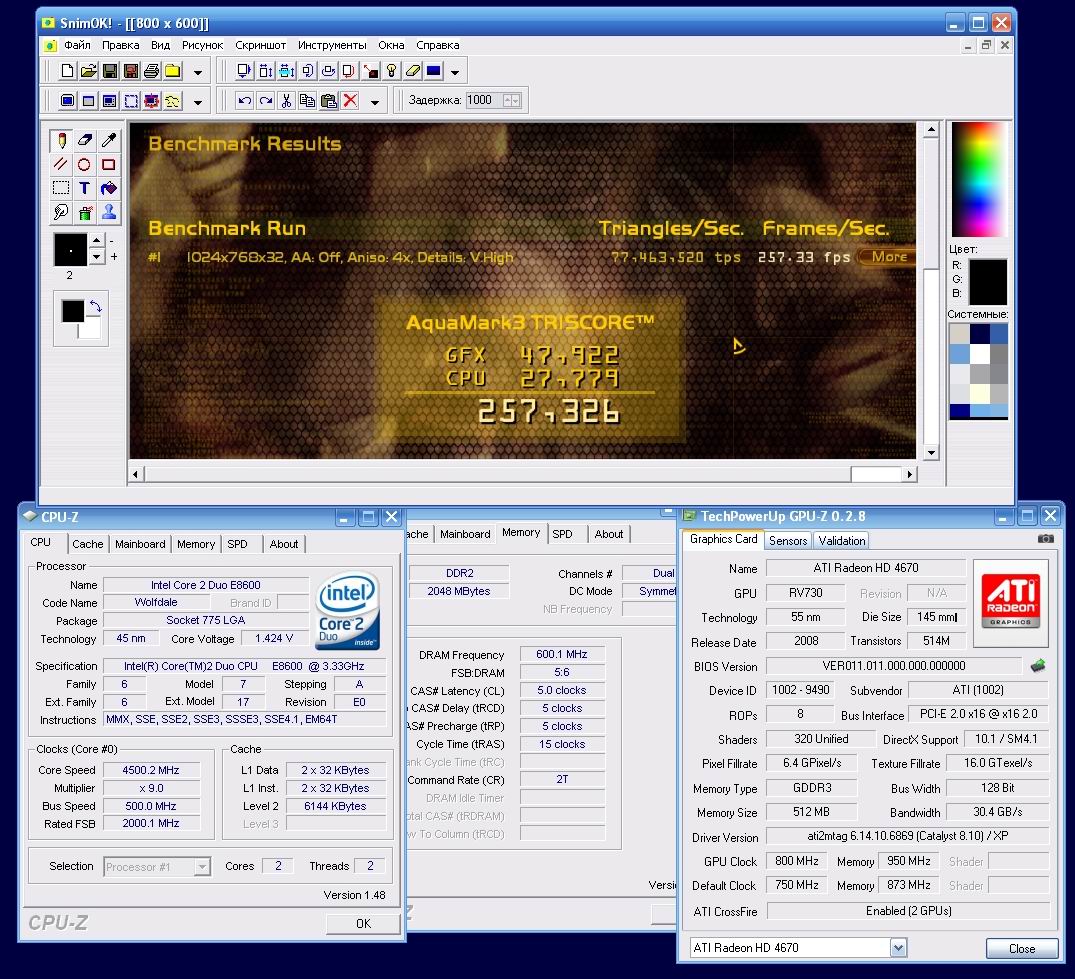Click the Redo arrow icon
The width and height of the screenshot is (1075, 979).
[265, 101]
